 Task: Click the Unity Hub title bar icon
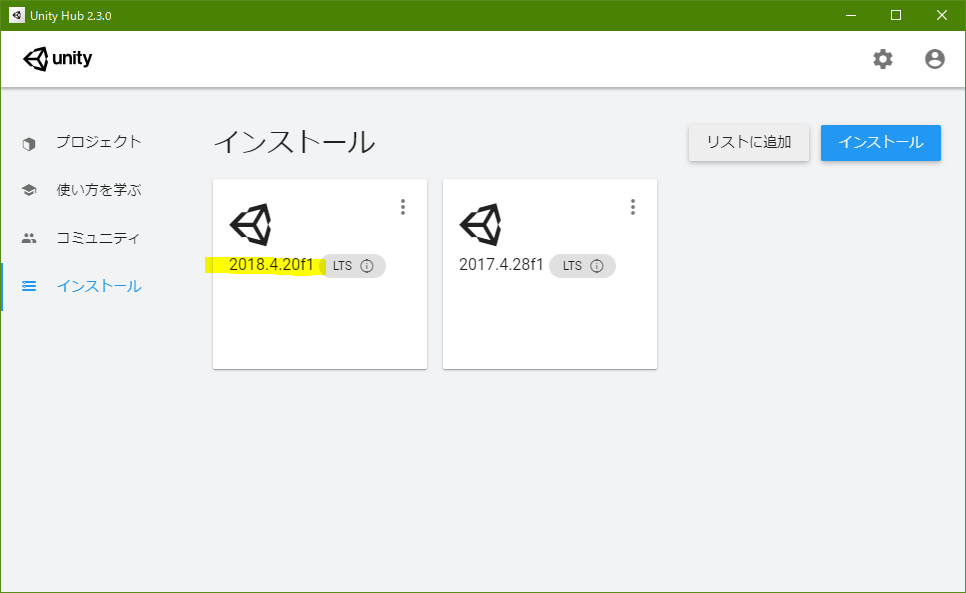tap(17, 15)
